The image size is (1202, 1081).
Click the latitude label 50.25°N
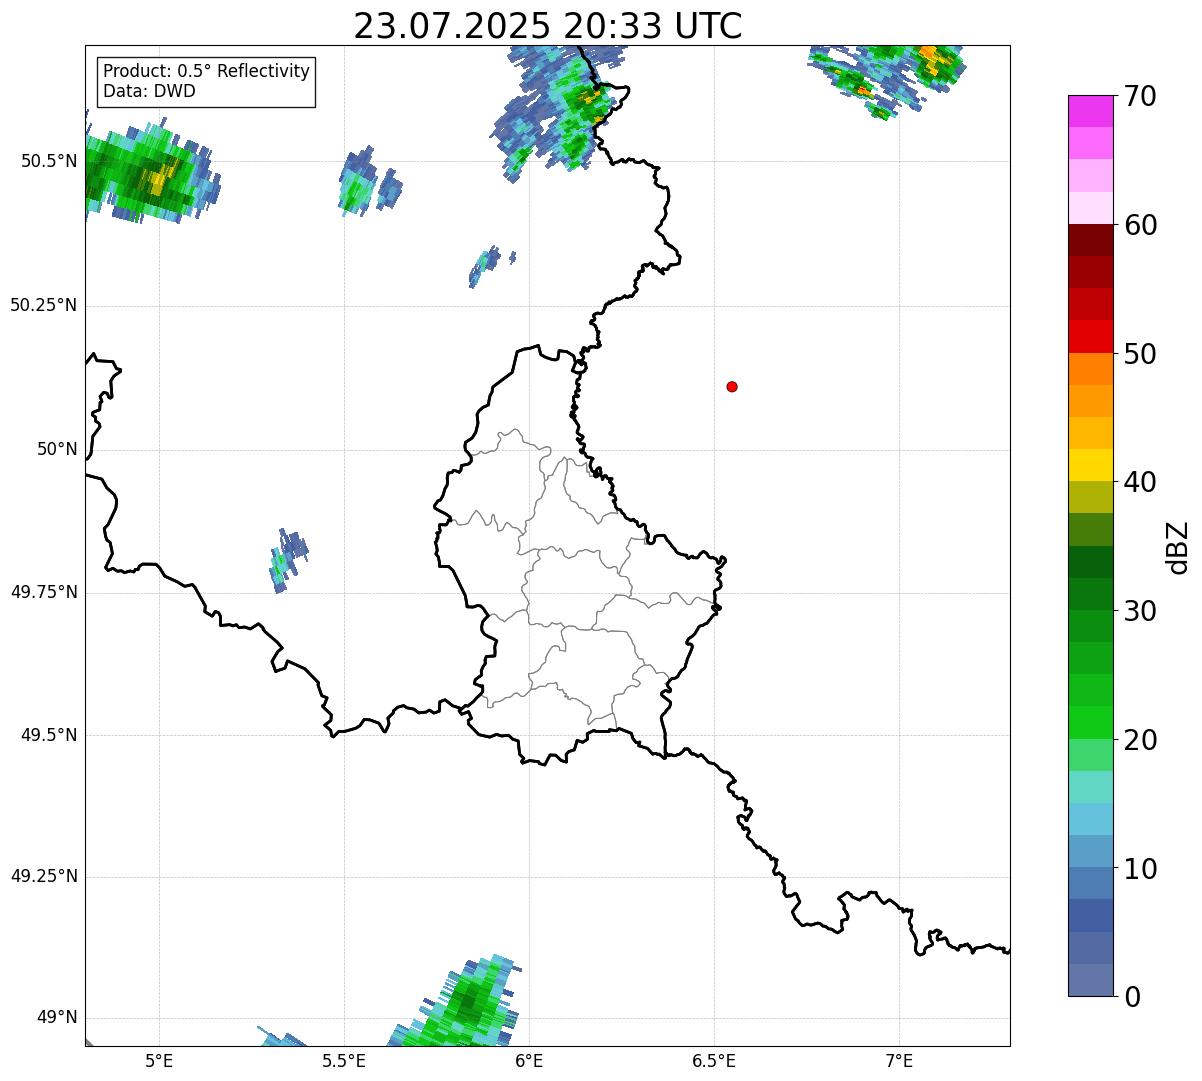click(x=44, y=305)
